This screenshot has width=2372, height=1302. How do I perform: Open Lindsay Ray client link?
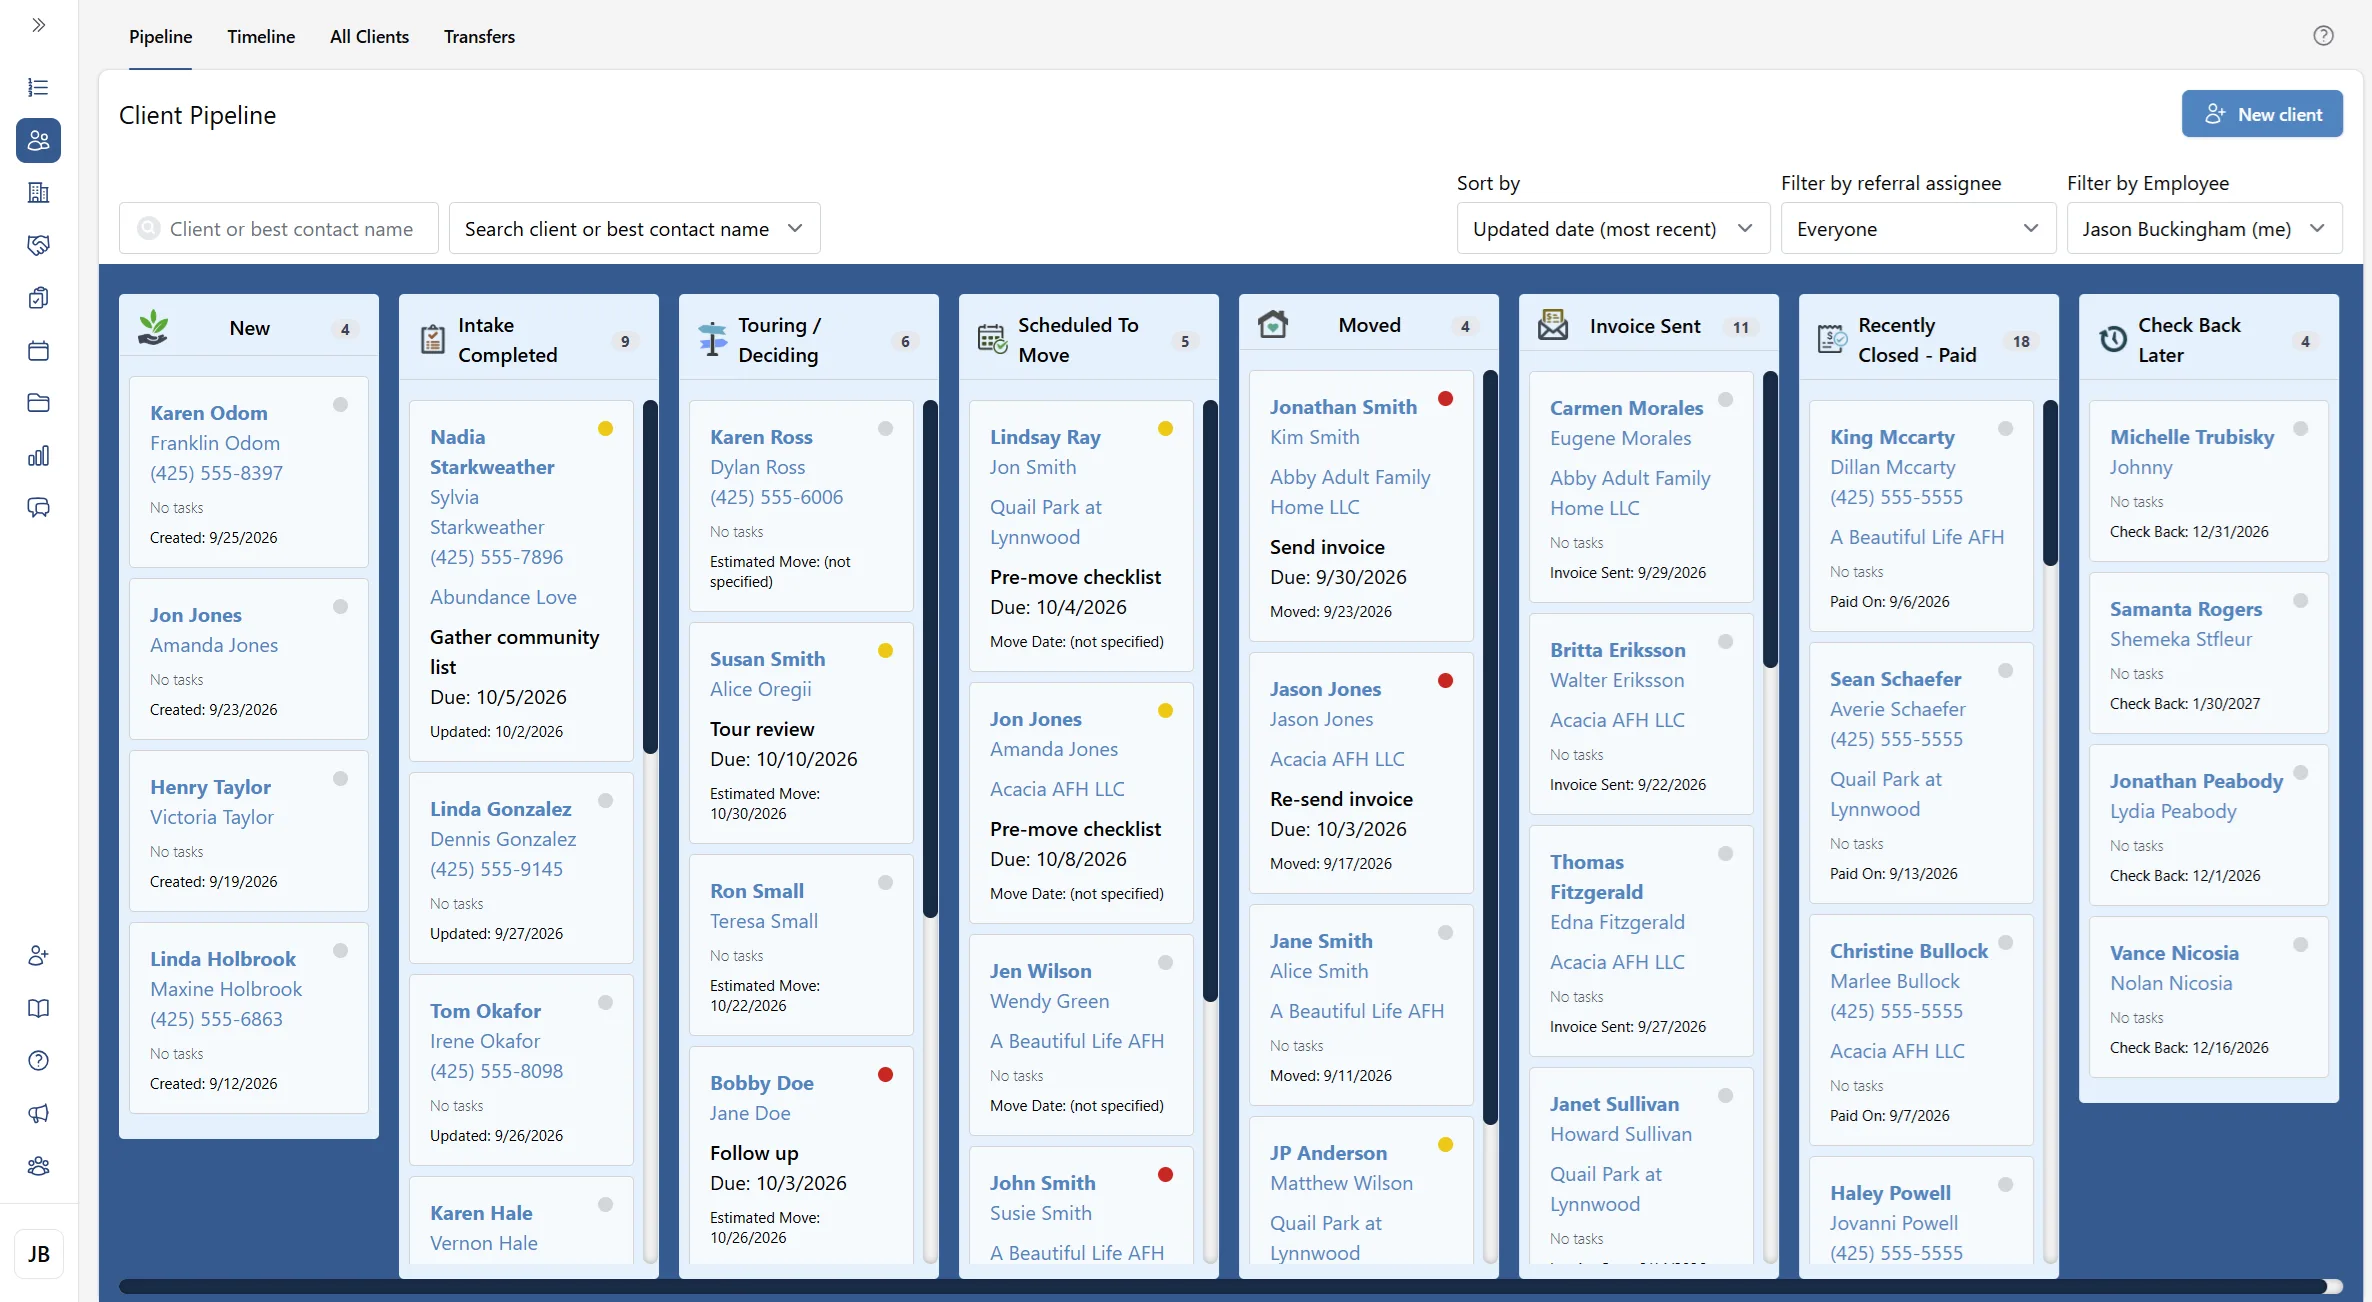tap(1045, 437)
